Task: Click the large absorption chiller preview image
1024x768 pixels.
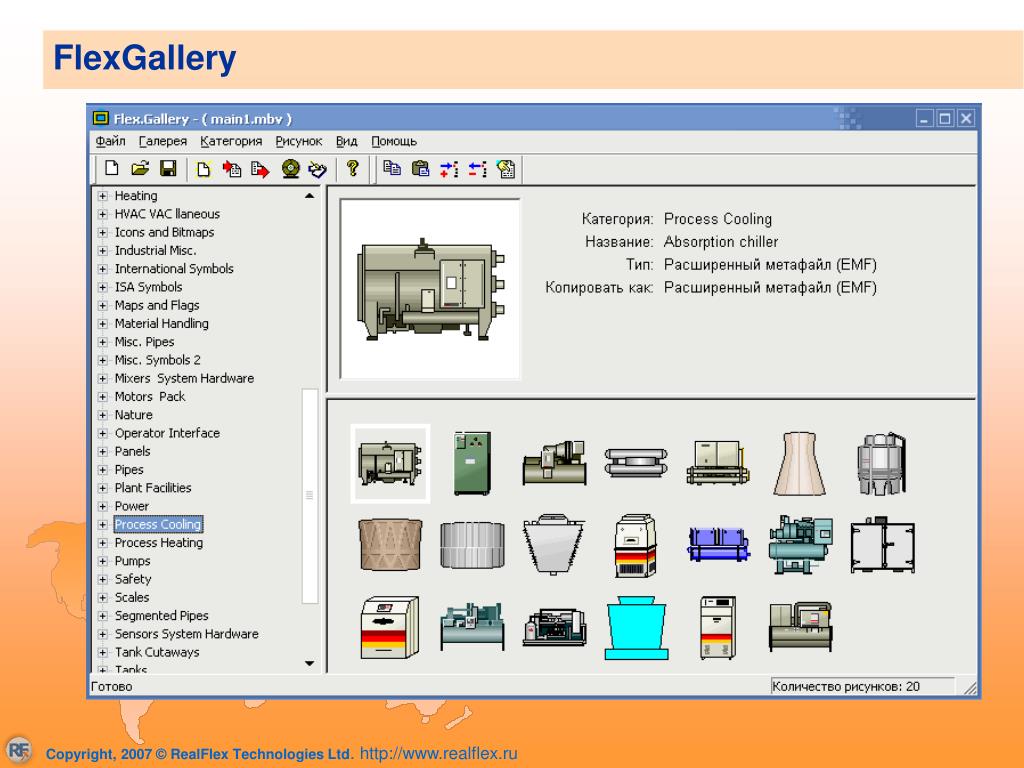Action: 430,289
